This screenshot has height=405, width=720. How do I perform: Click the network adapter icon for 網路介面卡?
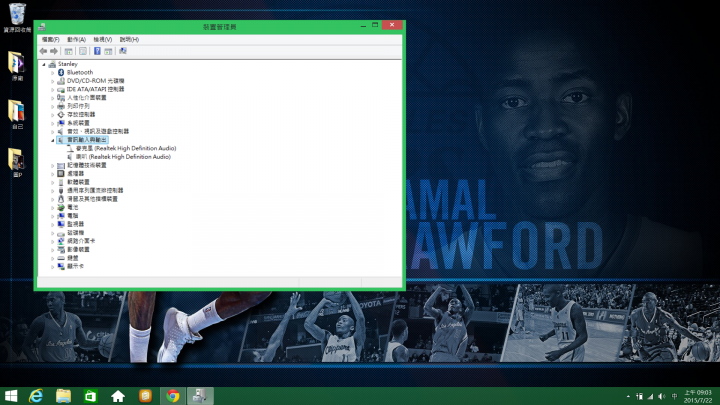(61, 241)
